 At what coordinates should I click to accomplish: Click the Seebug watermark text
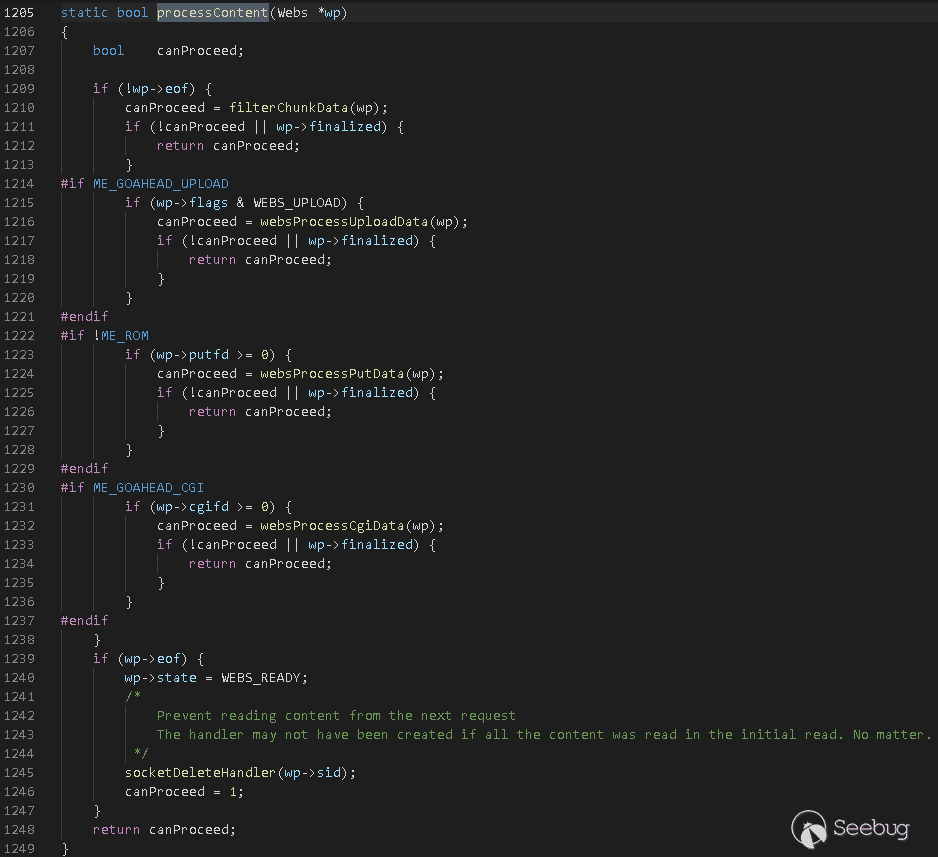coord(873,828)
